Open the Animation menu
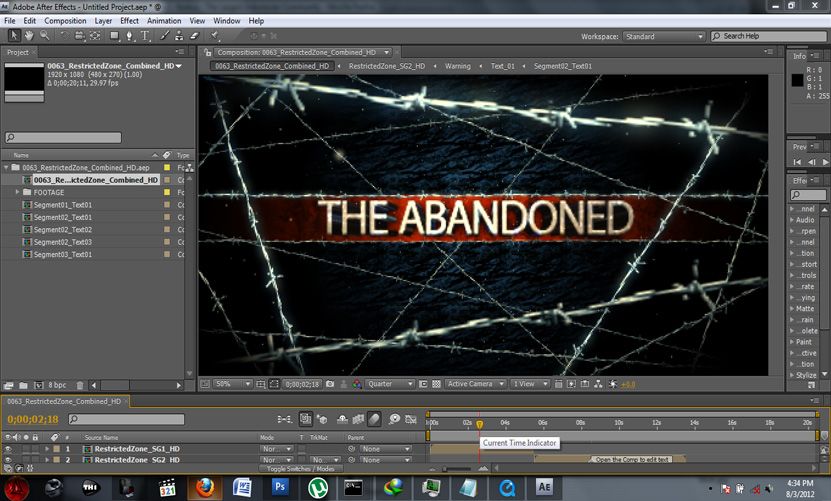 coord(164,21)
